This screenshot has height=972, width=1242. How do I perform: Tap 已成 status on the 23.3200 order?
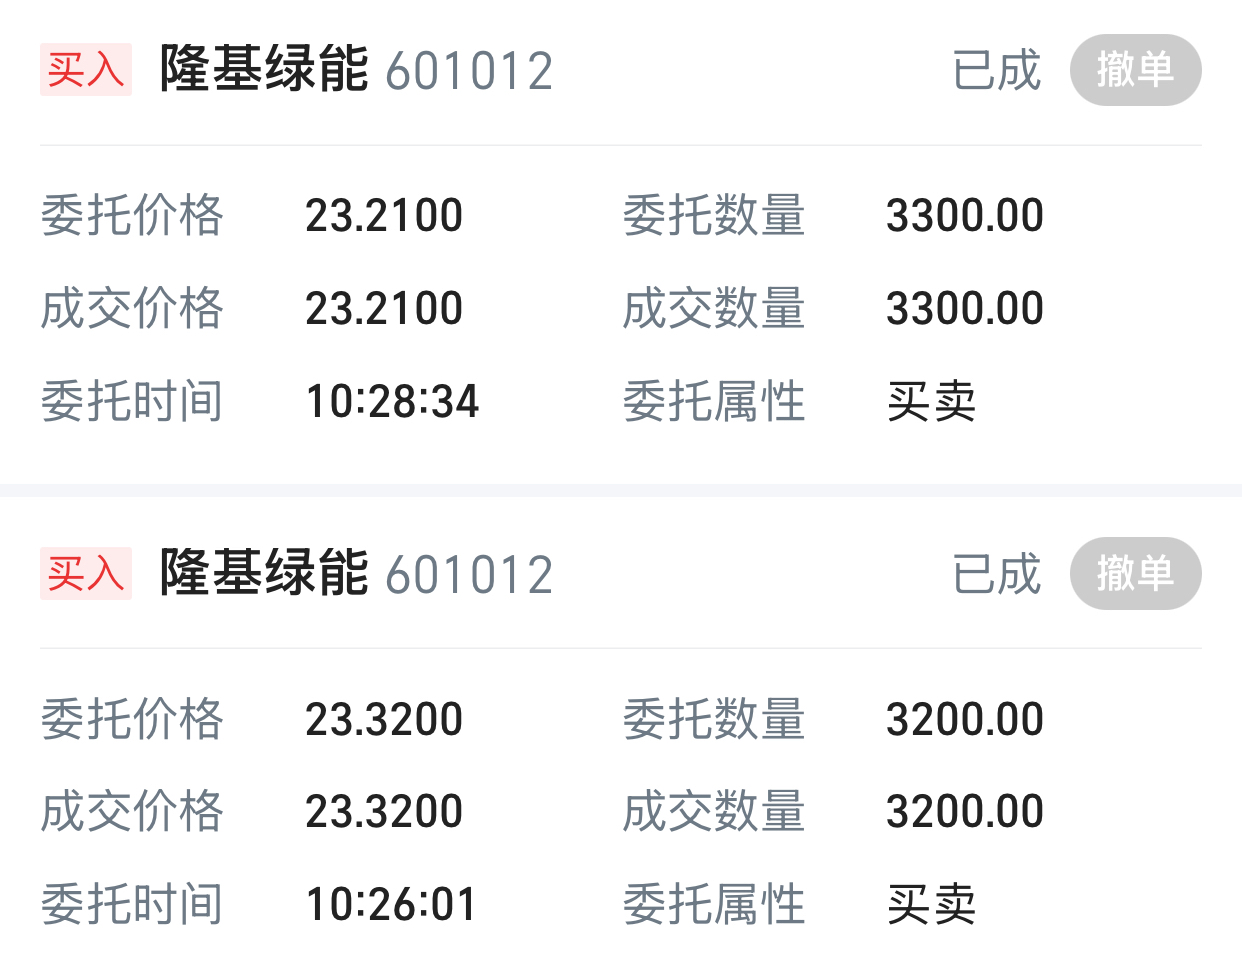pyautogui.click(x=996, y=574)
